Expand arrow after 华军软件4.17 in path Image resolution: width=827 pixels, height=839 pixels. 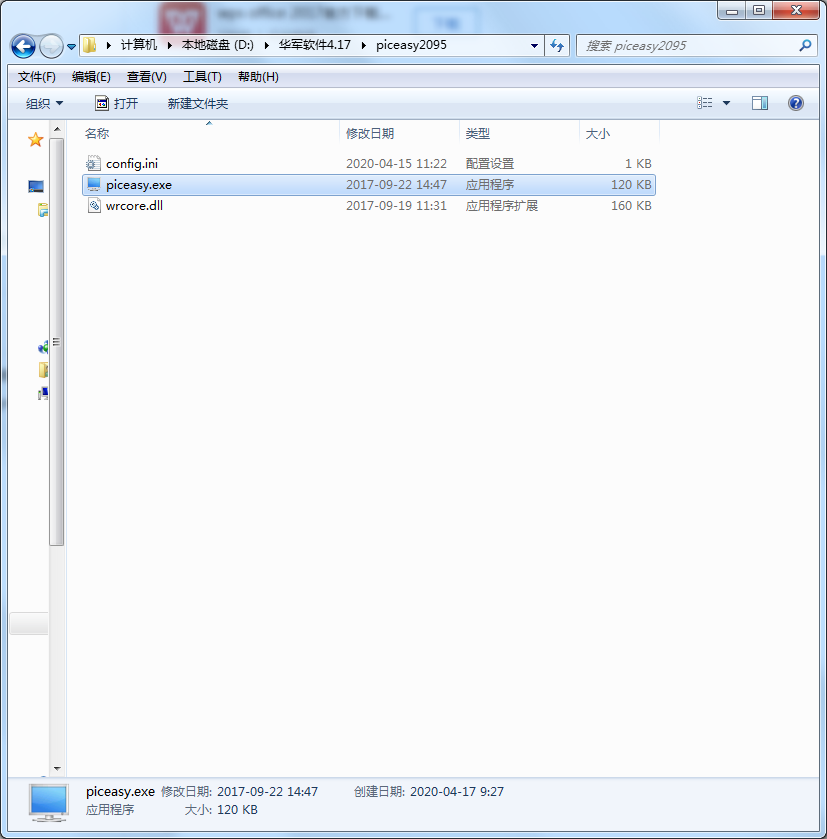click(364, 45)
